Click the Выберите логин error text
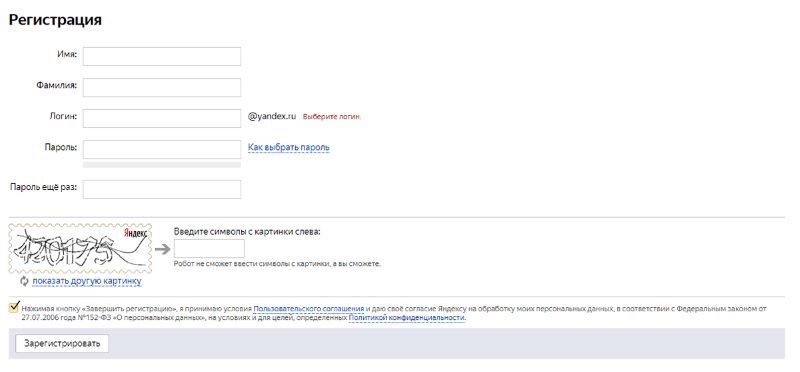The width and height of the screenshot is (800, 372). (x=332, y=117)
